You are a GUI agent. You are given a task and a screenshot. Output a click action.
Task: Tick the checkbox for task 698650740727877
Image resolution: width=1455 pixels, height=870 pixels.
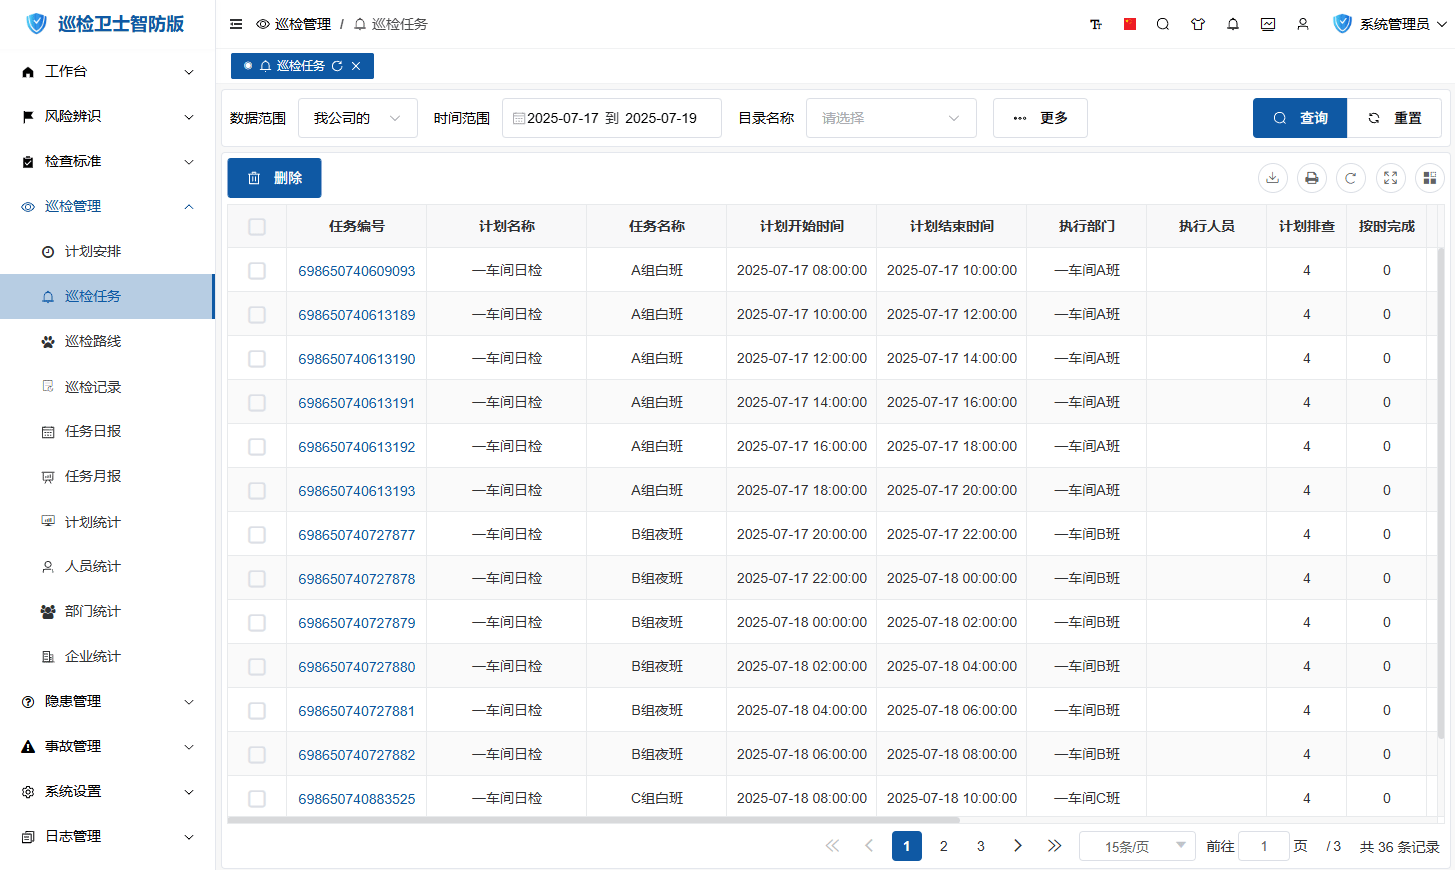(257, 535)
